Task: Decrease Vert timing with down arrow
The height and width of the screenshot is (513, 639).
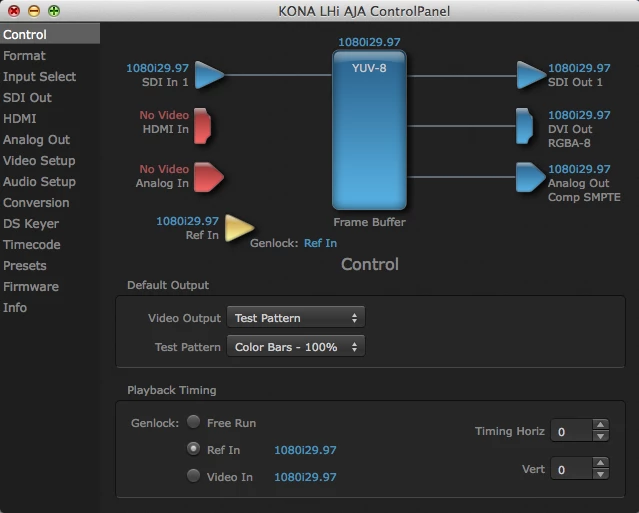Action: [x=600, y=474]
